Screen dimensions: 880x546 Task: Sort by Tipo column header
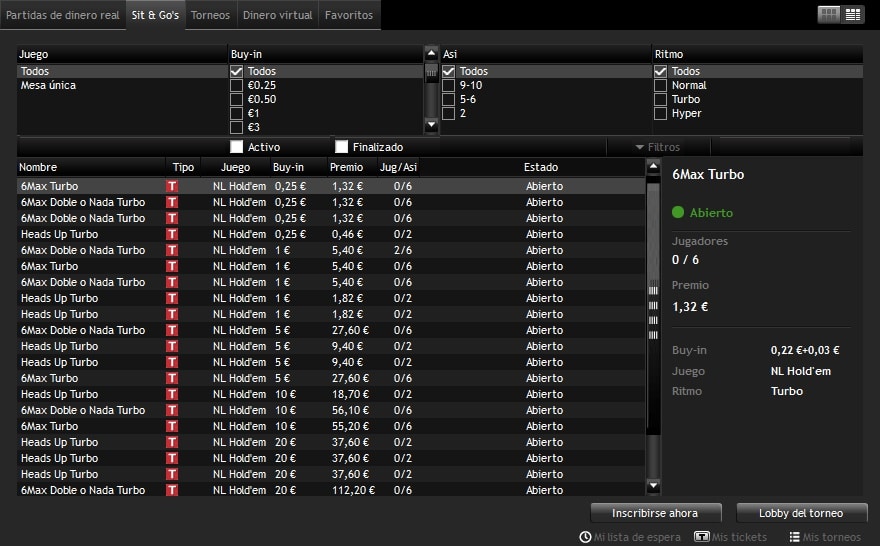[x=184, y=167]
